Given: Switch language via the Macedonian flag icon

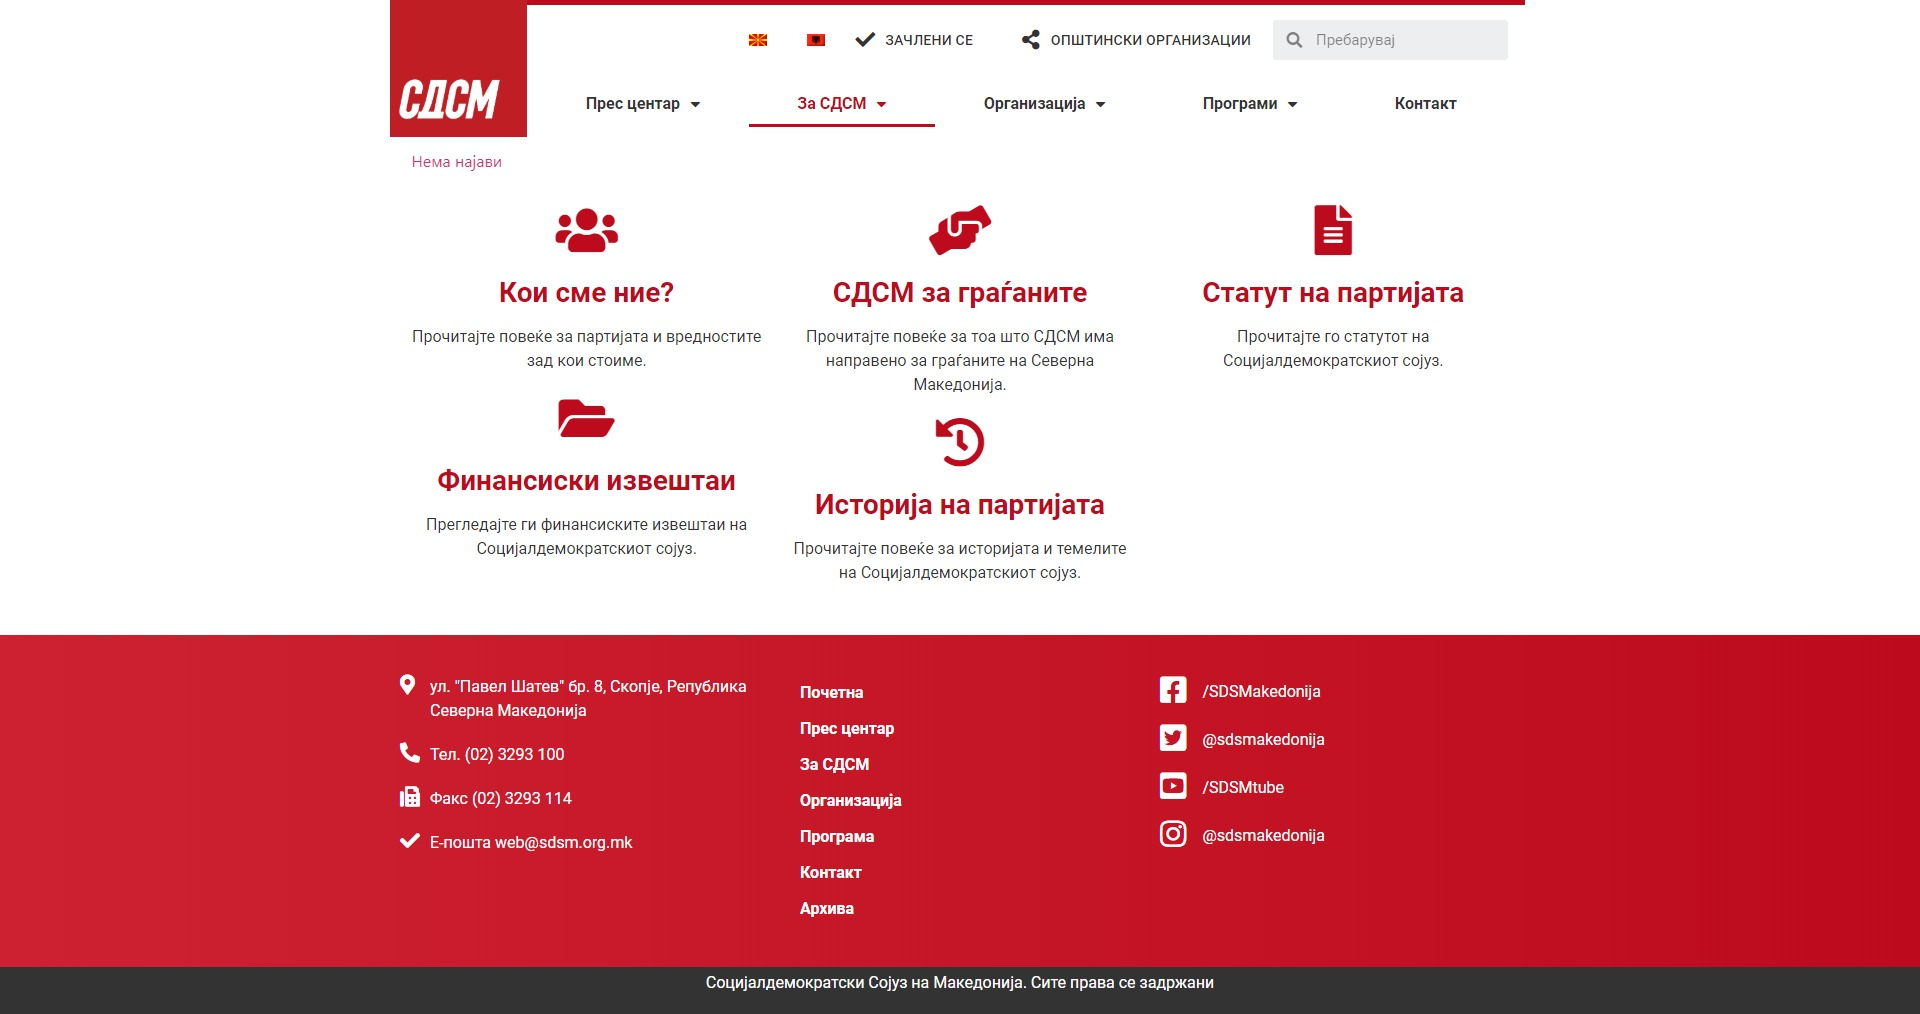Looking at the screenshot, I should (758, 40).
